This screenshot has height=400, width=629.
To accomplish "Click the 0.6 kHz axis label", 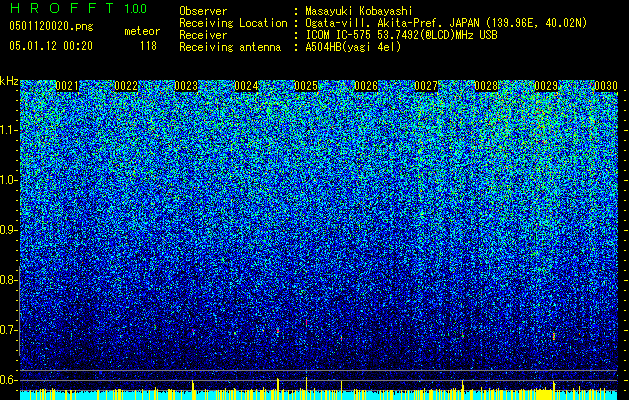I will (8, 380).
